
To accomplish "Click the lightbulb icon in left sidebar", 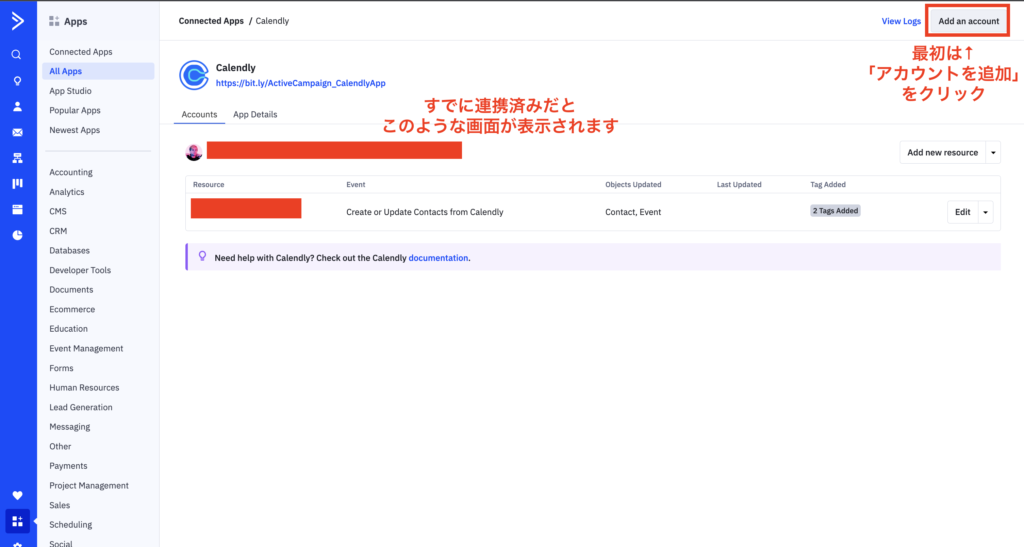I will click(17, 81).
